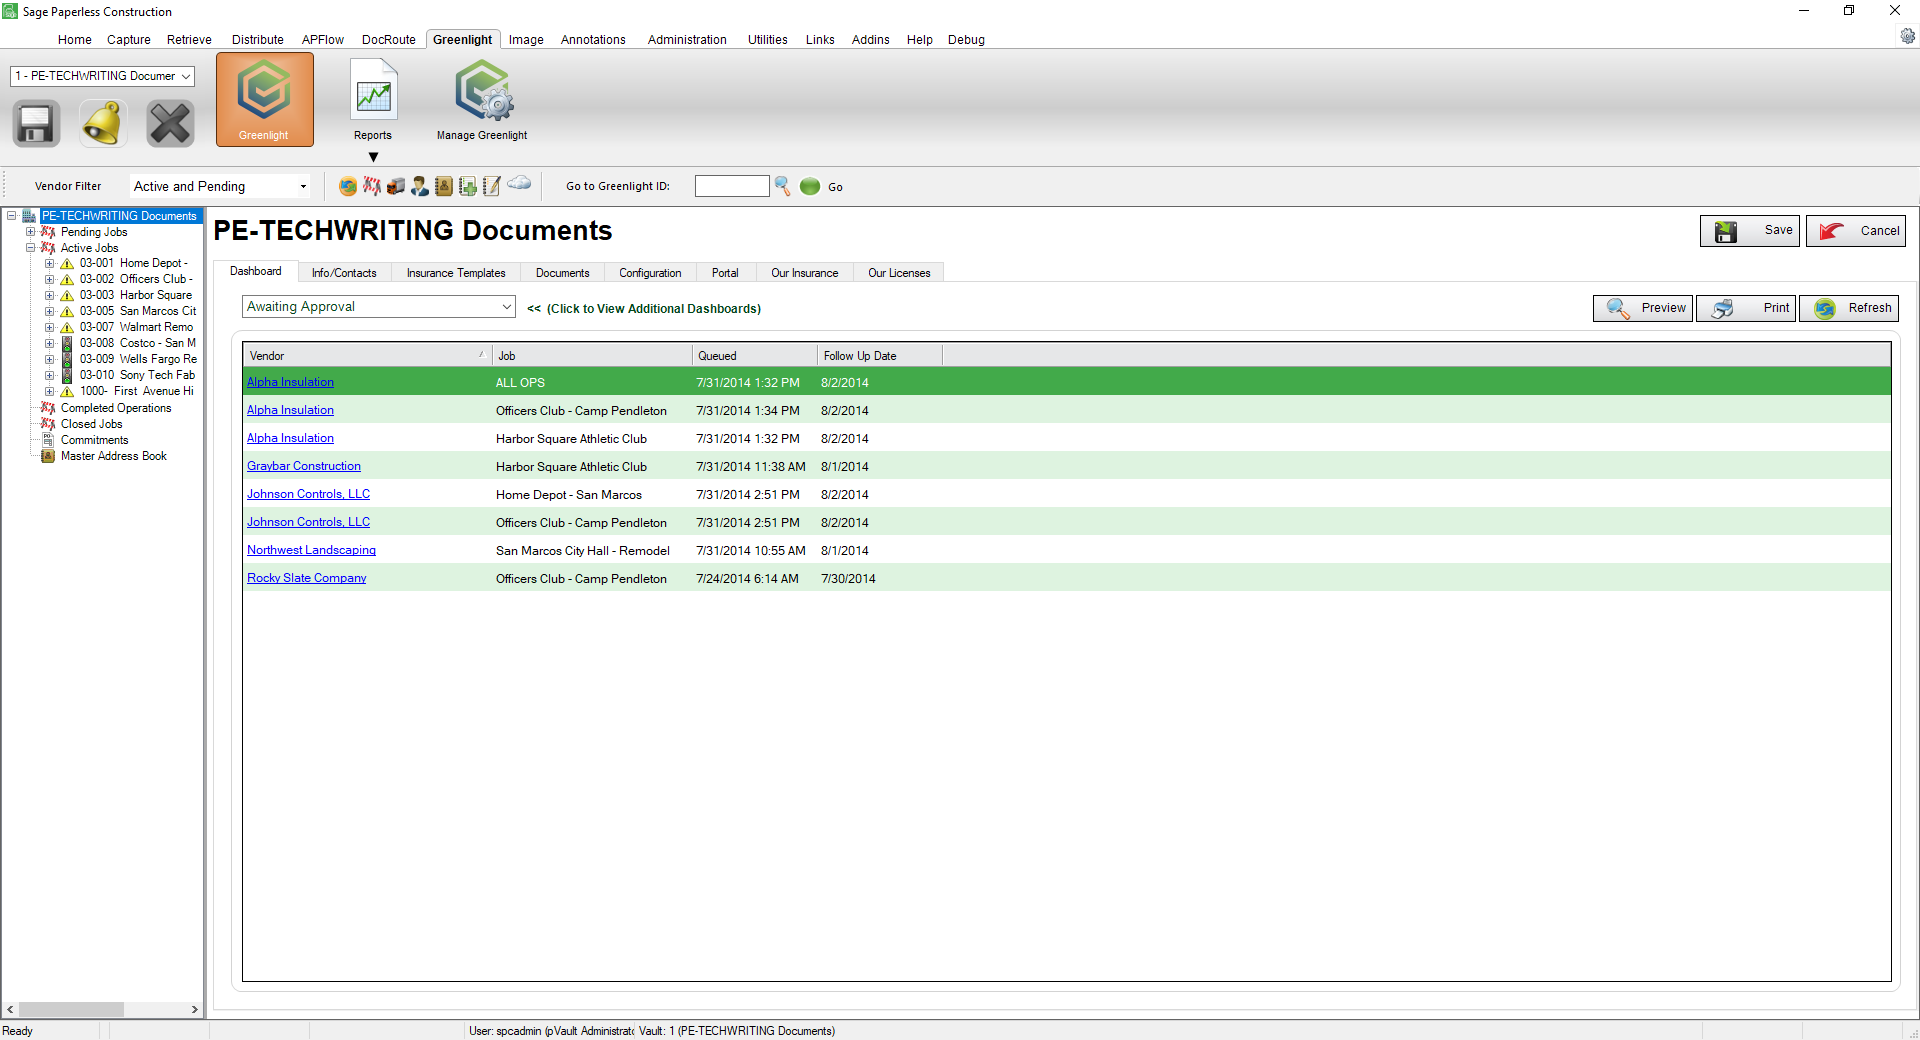Open the Vendor Filter Active and Pending dropdown

tap(220, 186)
